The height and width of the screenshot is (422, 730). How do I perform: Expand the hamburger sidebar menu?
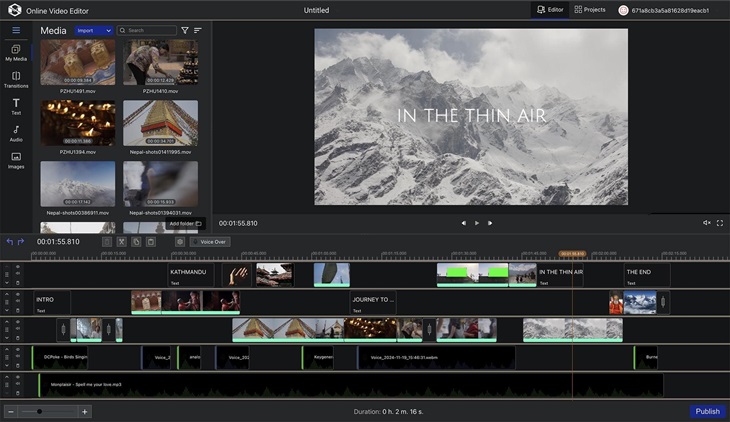pyautogui.click(x=16, y=31)
